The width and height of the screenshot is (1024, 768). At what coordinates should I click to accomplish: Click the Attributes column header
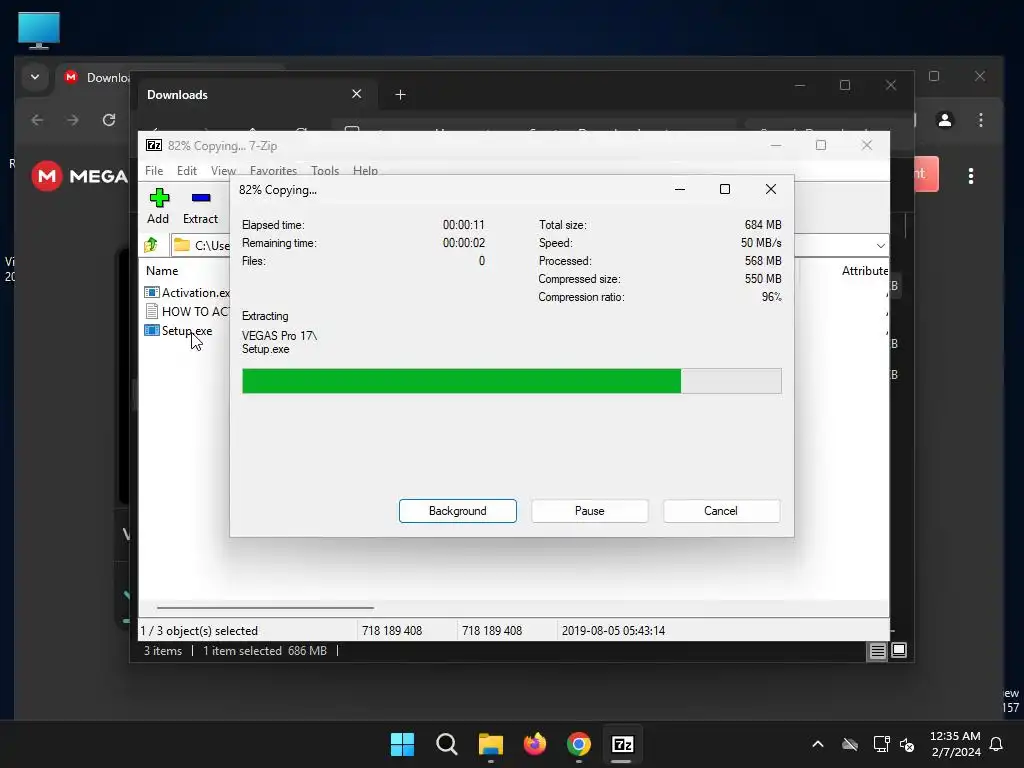coord(864,270)
